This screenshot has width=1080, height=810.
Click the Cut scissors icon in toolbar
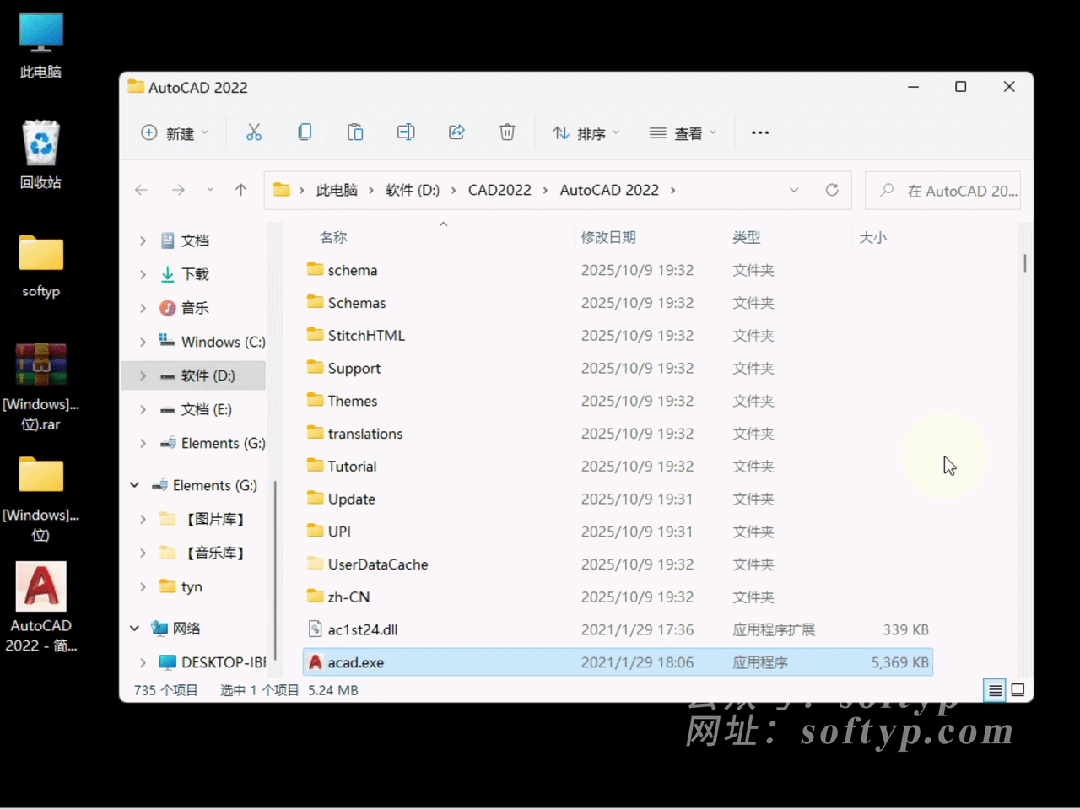[x=253, y=132]
